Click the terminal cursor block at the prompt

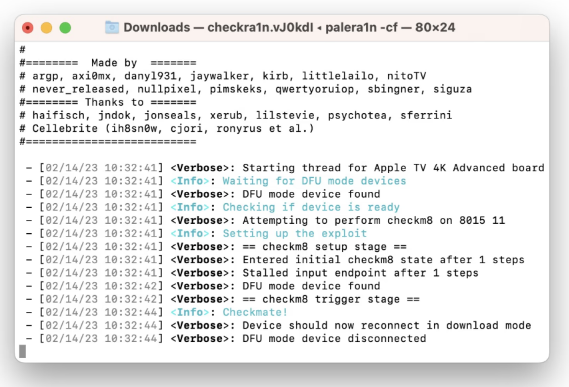pos(22,351)
